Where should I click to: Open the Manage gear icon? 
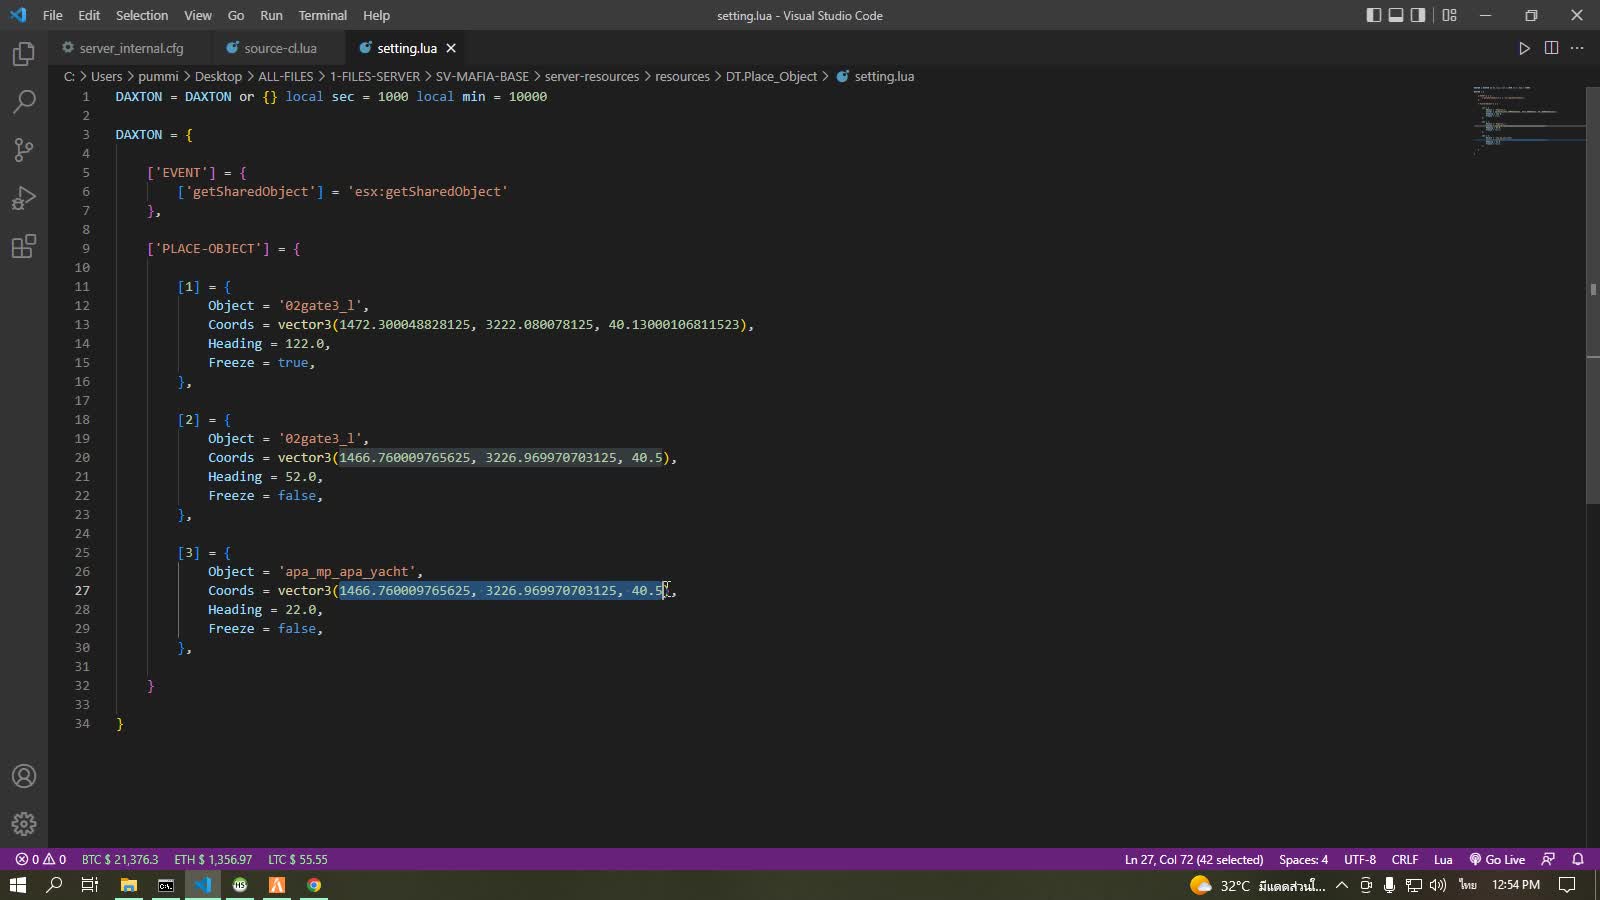tap(24, 824)
